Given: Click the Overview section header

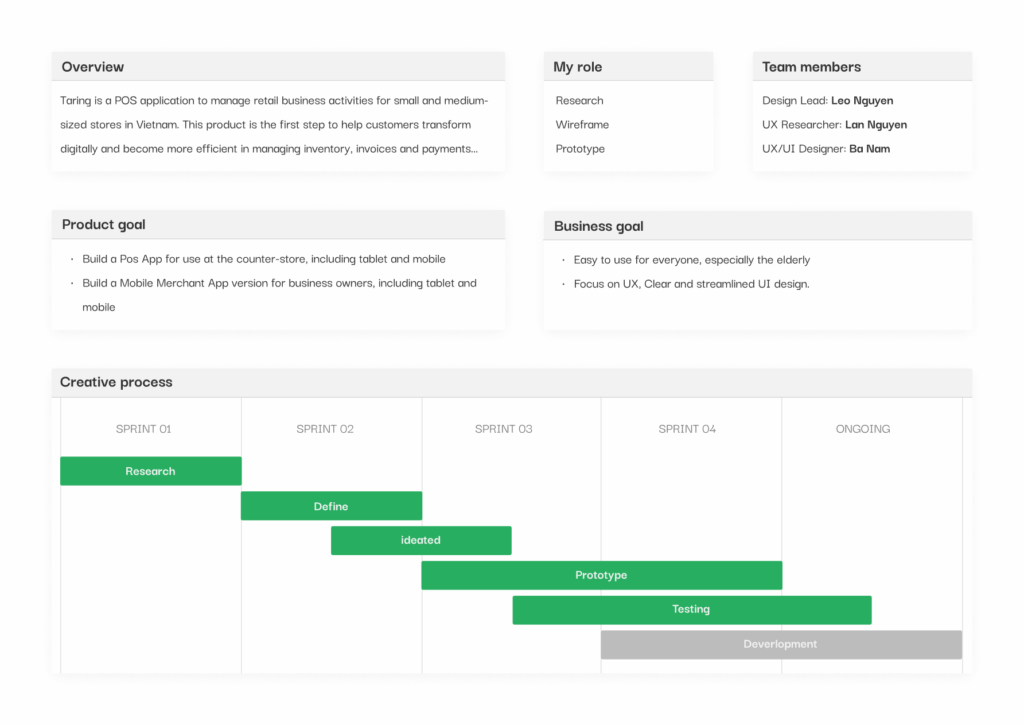Looking at the screenshot, I should [93, 67].
